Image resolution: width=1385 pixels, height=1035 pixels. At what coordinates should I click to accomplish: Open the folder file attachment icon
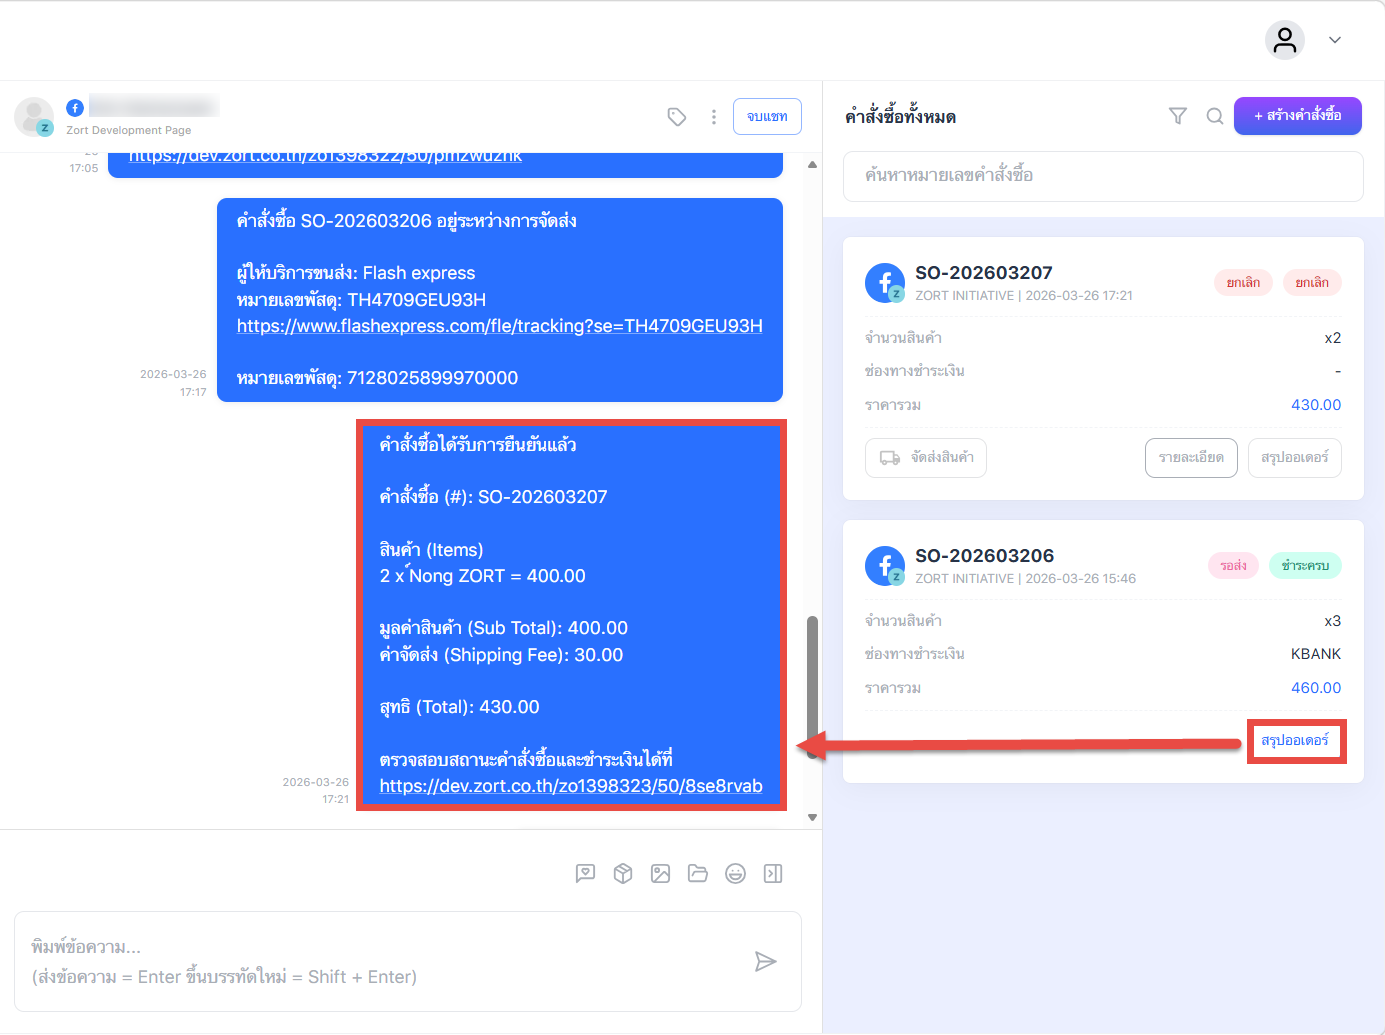coord(698,874)
